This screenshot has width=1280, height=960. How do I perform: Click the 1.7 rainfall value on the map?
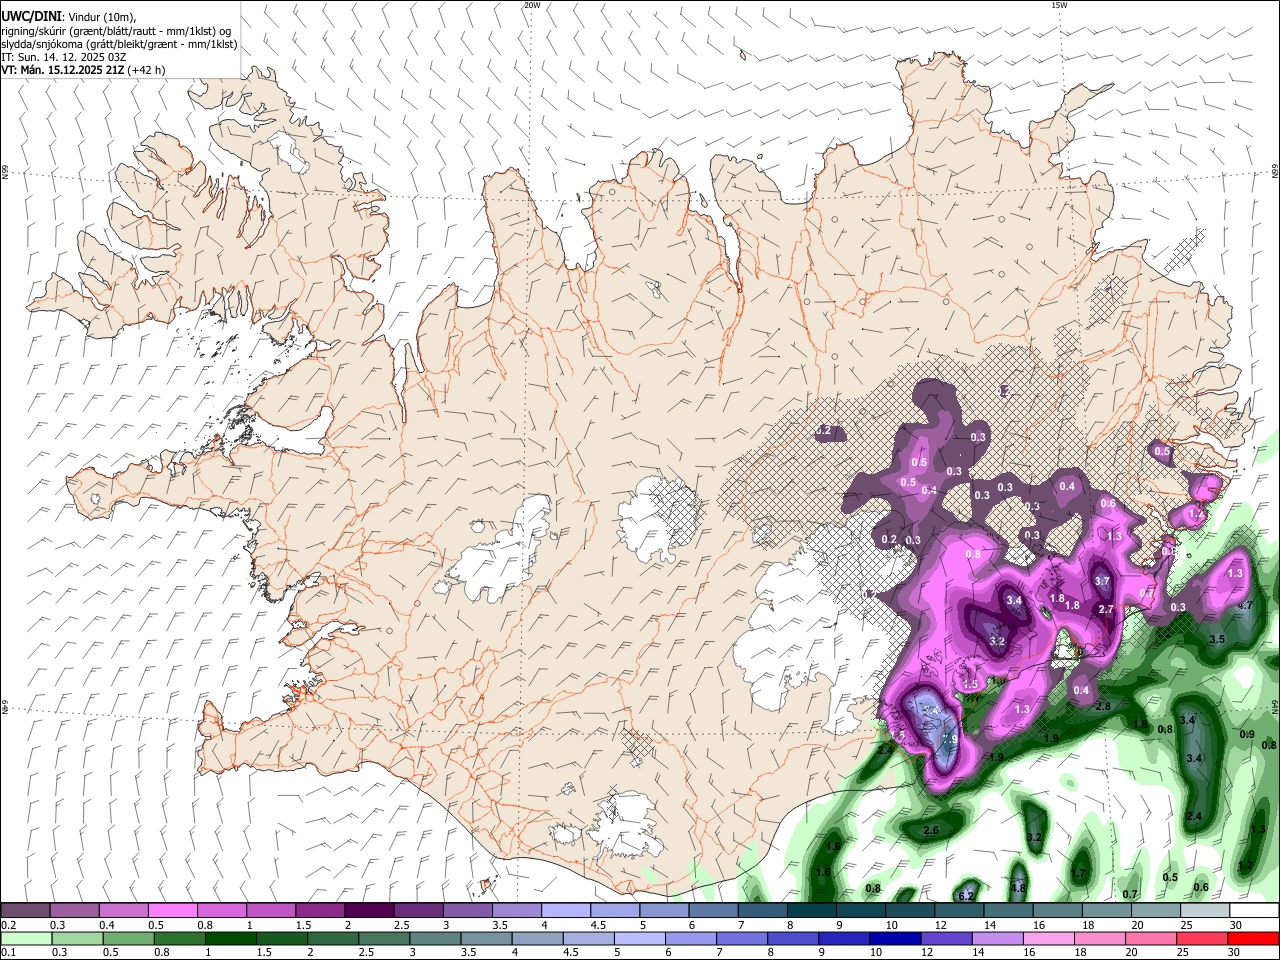tap(1078, 874)
